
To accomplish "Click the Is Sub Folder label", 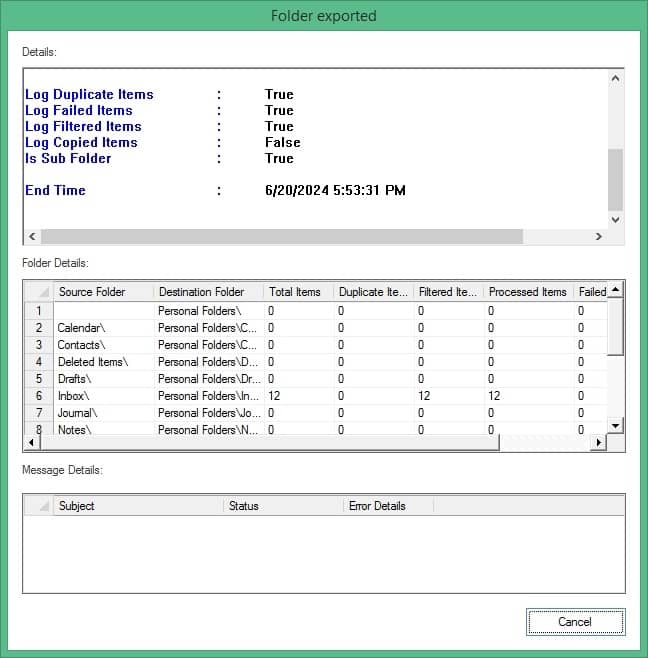I will (68, 159).
